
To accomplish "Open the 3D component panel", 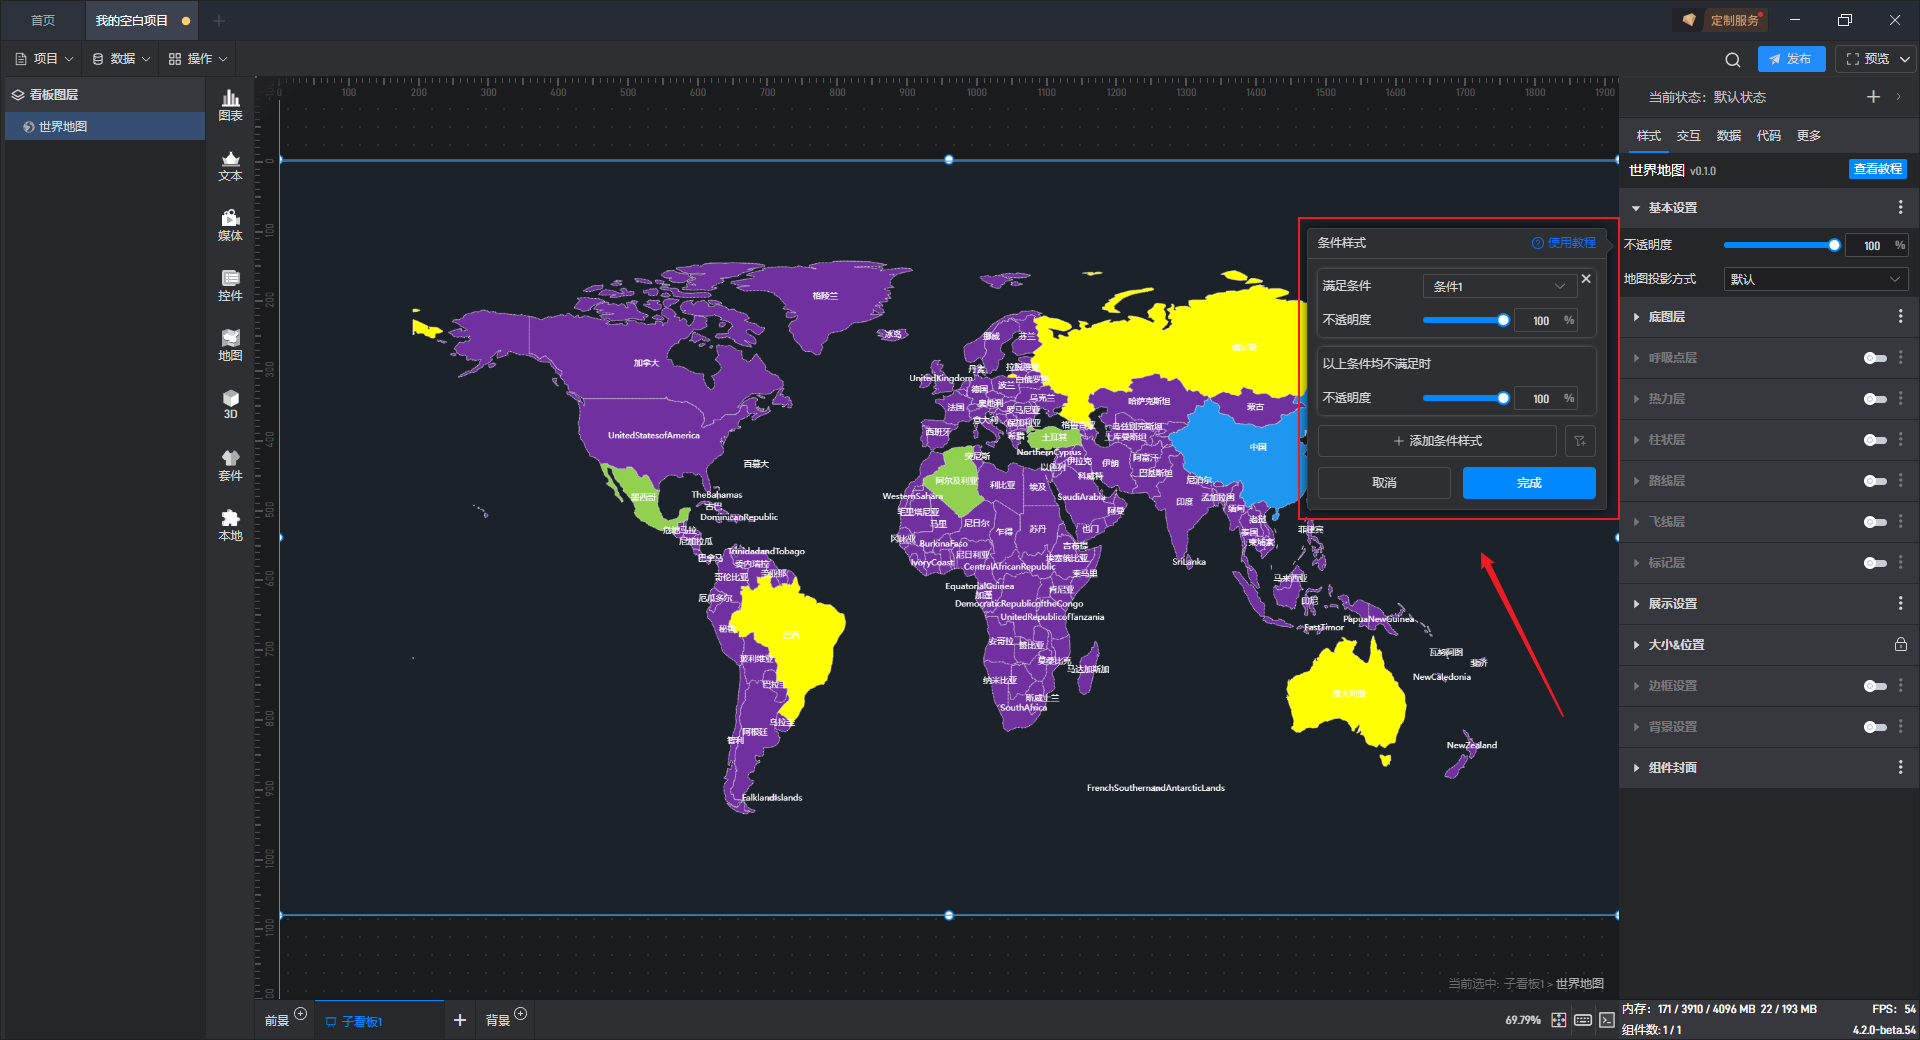I will tap(230, 404).
